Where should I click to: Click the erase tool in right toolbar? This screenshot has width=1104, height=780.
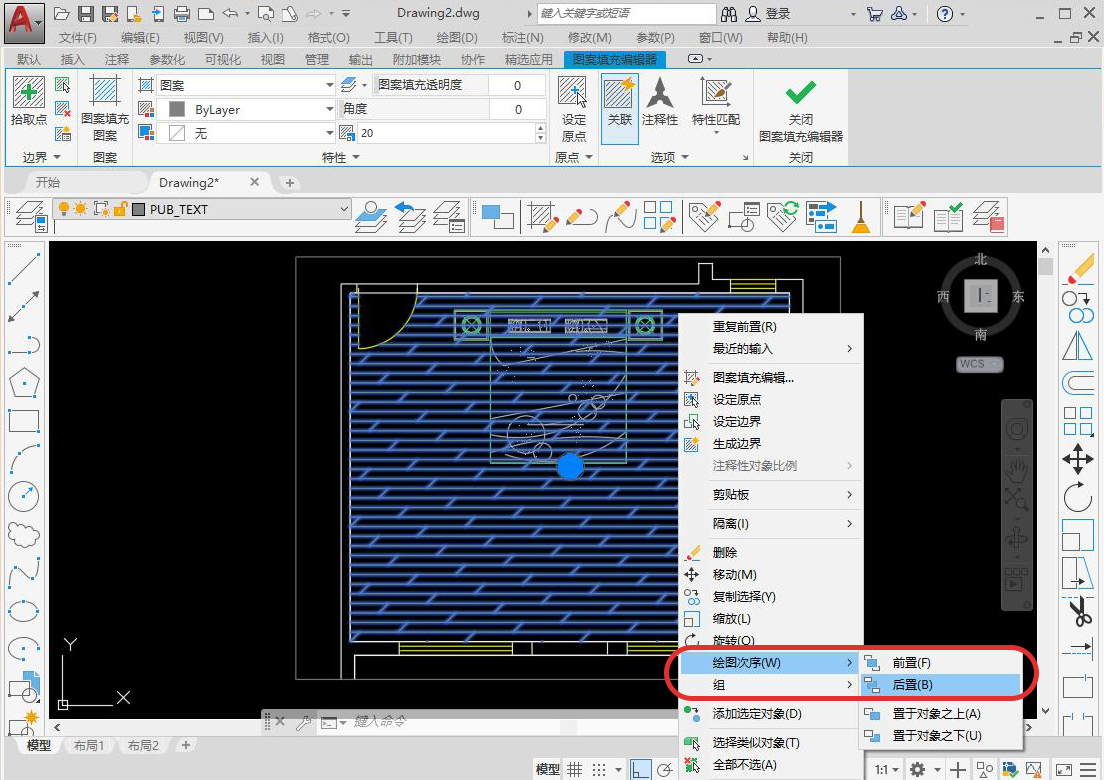(x=1079, y=269)
